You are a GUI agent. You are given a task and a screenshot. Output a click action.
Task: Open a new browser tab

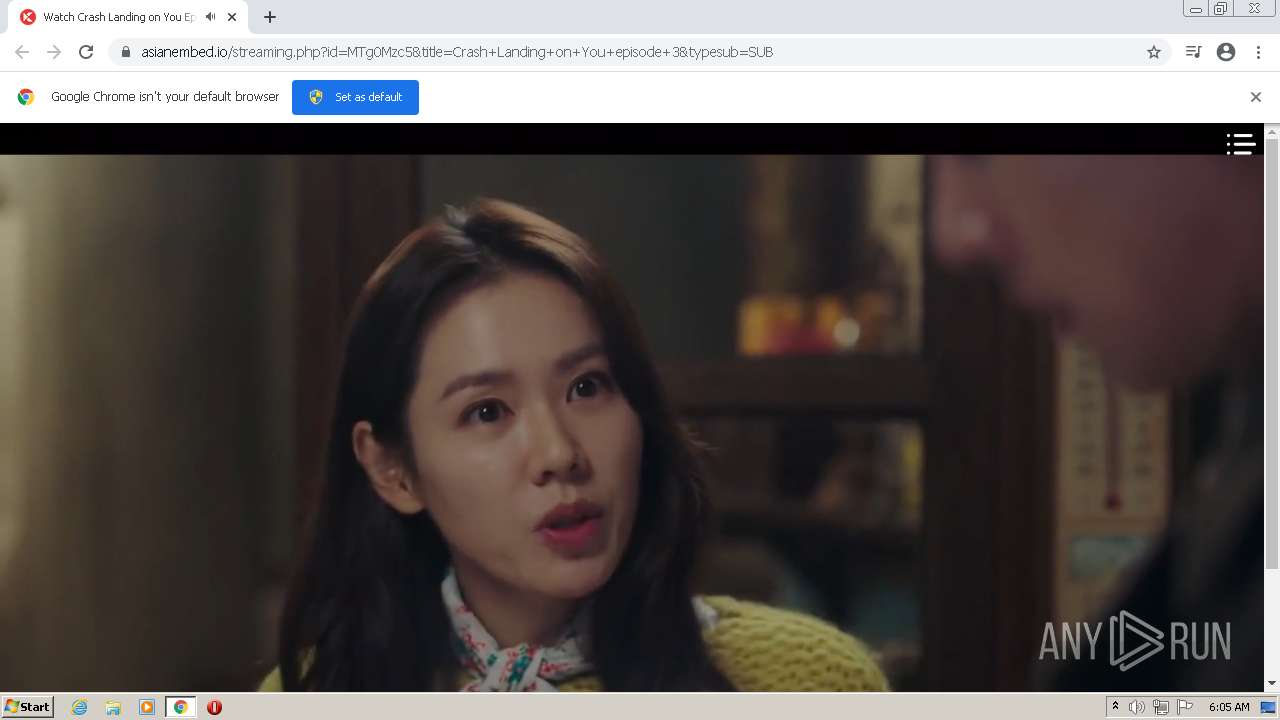coord(270,17)
